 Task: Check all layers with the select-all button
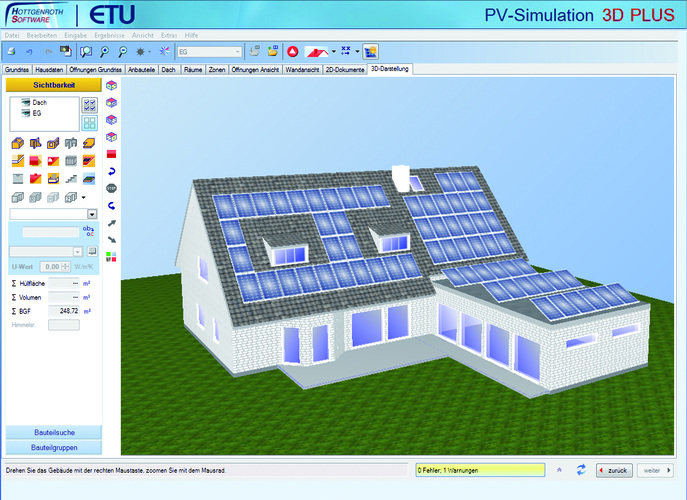[89, 105]
